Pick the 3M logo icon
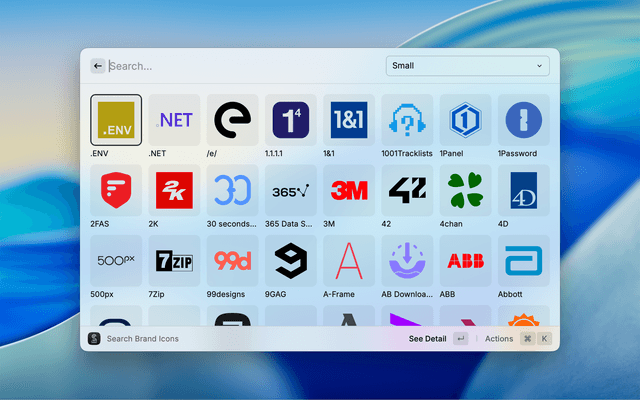 (349, 190)
